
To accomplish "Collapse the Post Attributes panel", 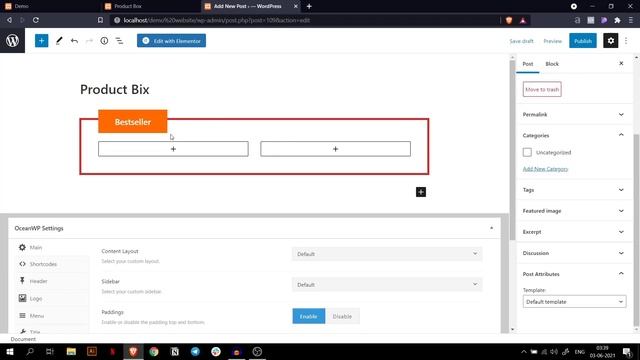I will pyautogui.click(x=574, y=274).
